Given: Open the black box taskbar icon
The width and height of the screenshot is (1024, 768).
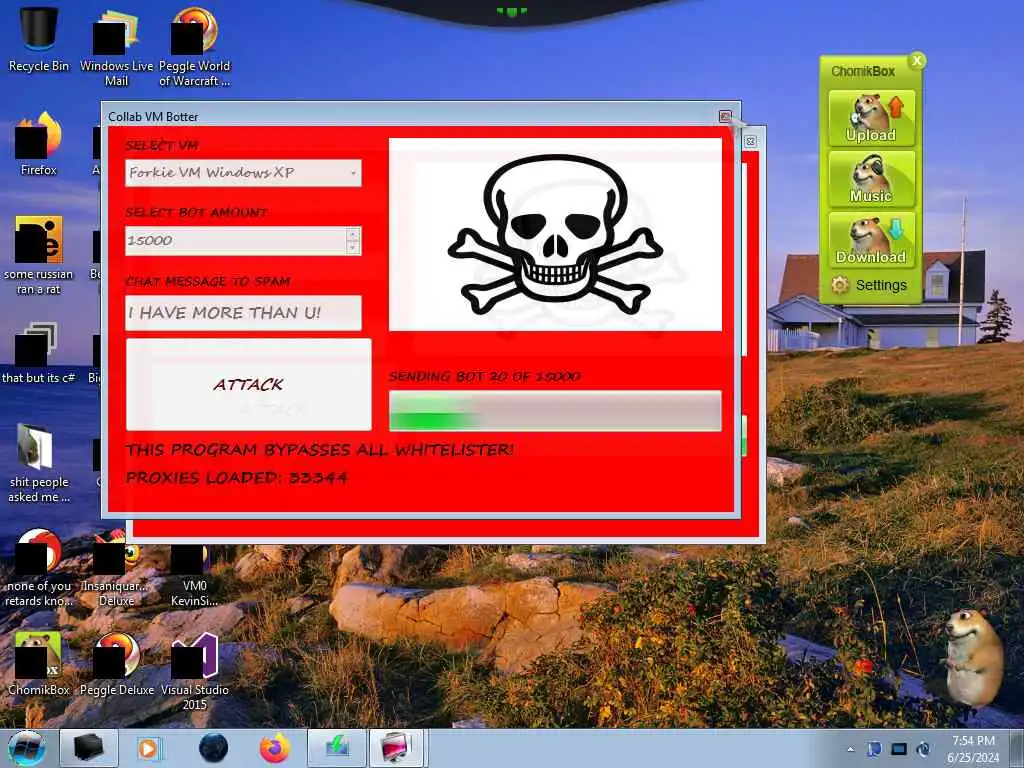Looking at the screenshot, I should 88,748.
